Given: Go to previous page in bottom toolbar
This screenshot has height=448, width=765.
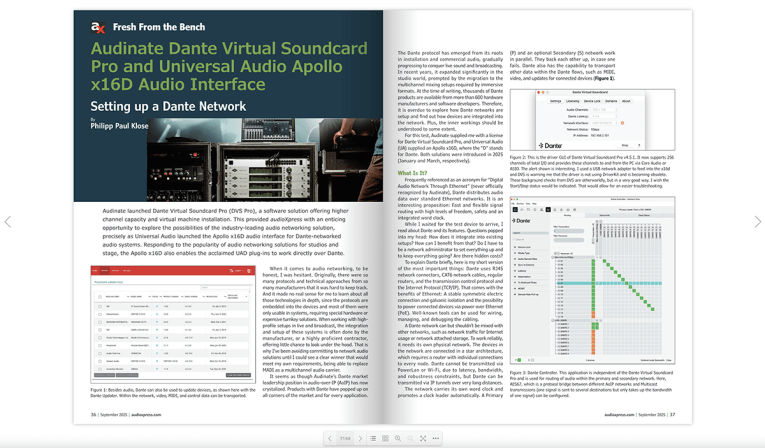Looking at the screenshot, I should pos(331,438).
